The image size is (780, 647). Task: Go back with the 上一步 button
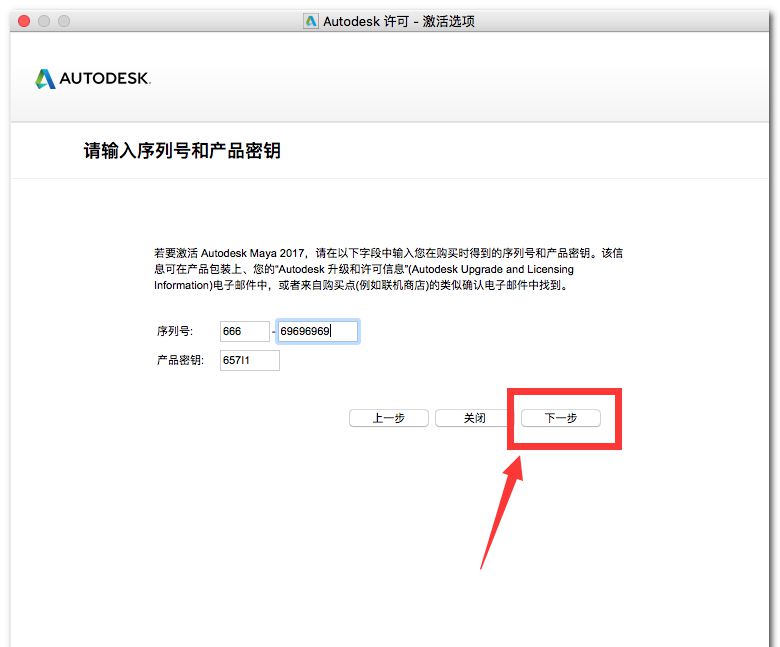389,418
